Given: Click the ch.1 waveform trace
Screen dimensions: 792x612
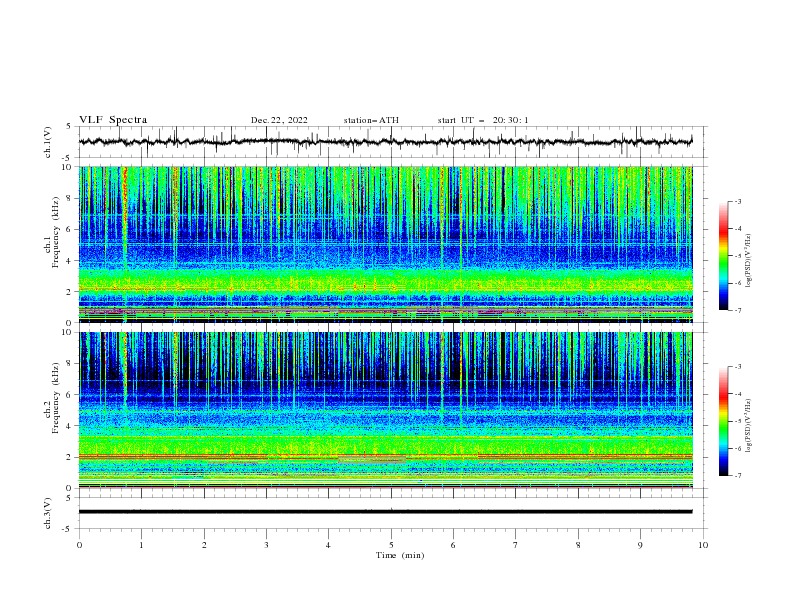Looking at the screenshot, I should click(385, 142).
